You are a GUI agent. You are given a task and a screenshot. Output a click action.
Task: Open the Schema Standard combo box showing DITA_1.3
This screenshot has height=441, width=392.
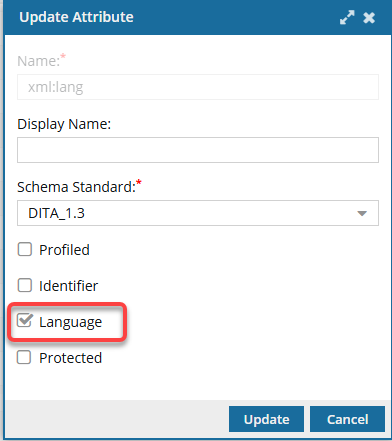198,213
